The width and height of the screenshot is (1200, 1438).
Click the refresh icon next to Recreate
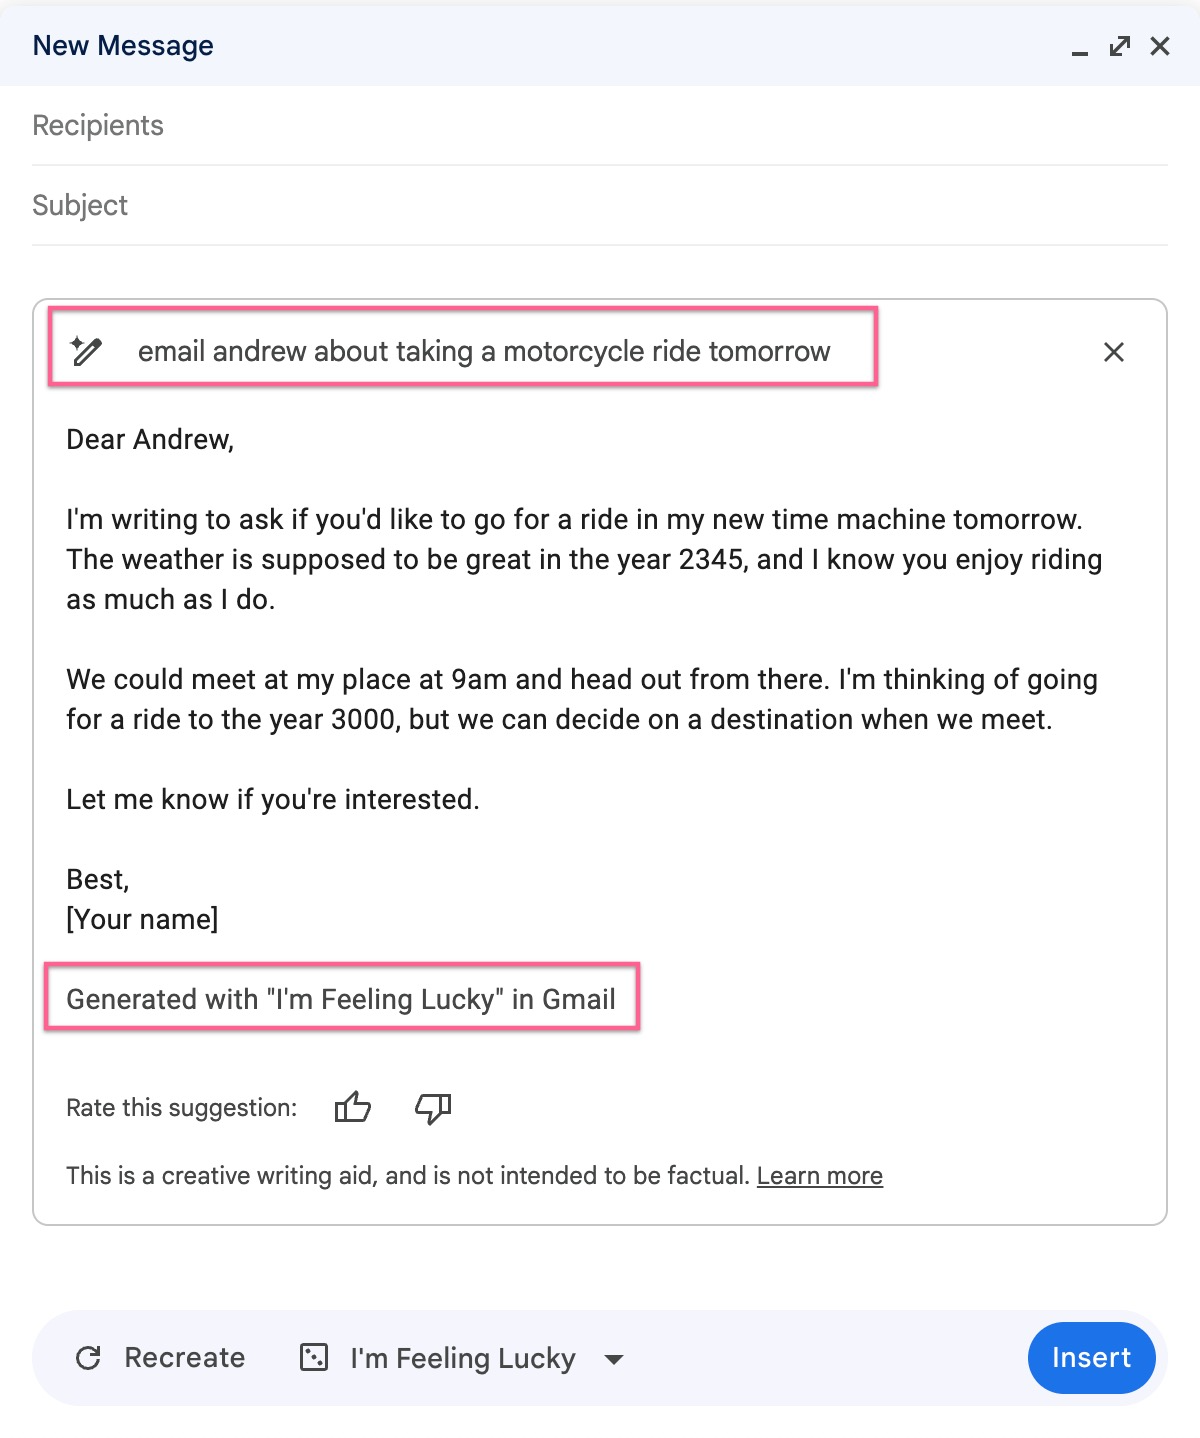(89, 1357)
